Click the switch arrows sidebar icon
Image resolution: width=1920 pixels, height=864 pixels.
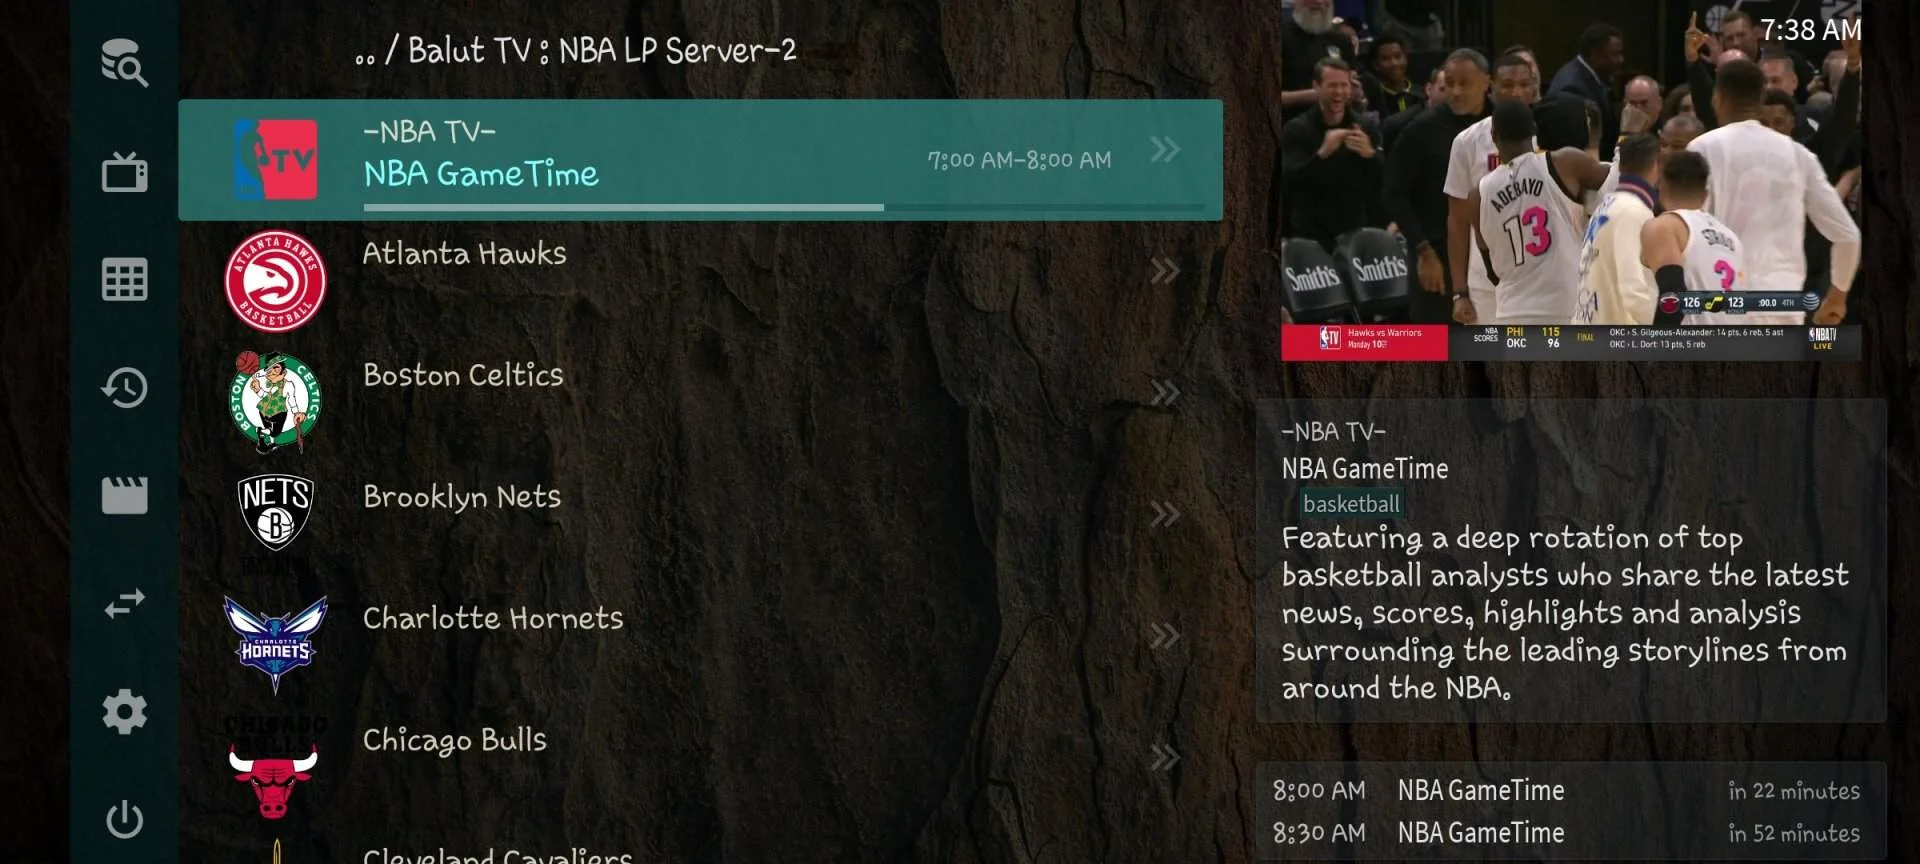pyautogui.click(x=124, y=603)
